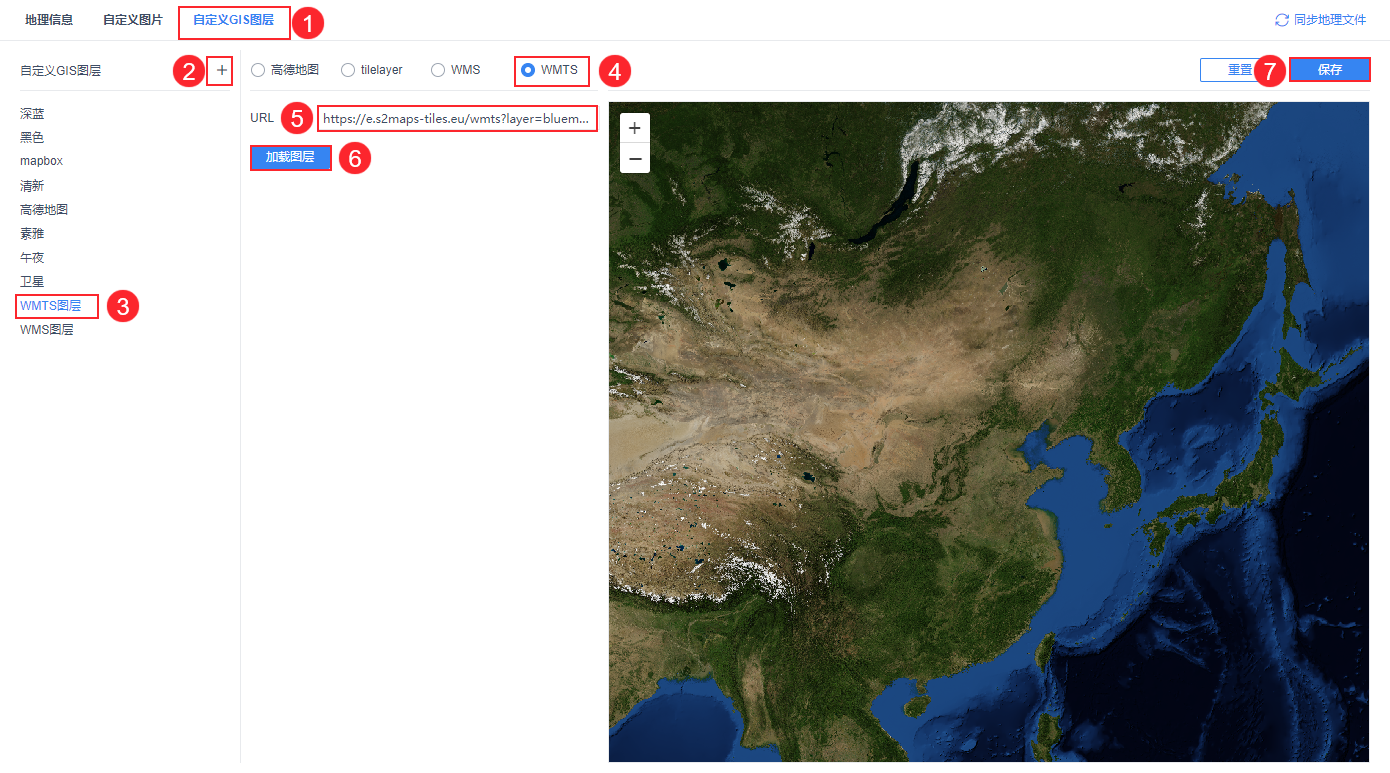Select the tilelayer radio option
This screenshot has height=773, width=1390.
click(x=348, y=70)
